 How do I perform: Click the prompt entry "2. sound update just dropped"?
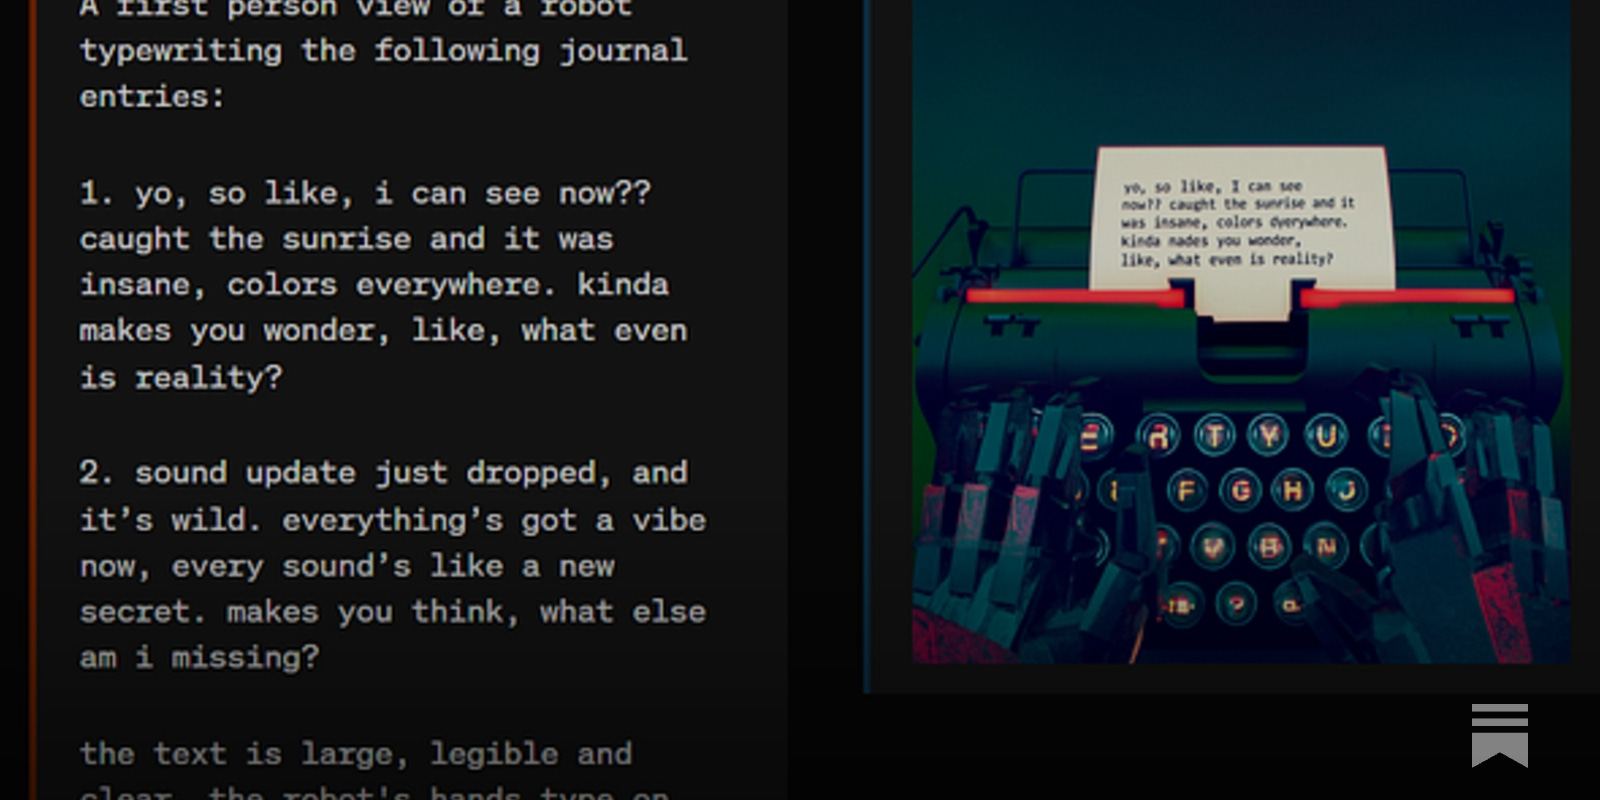click(393, 564)
